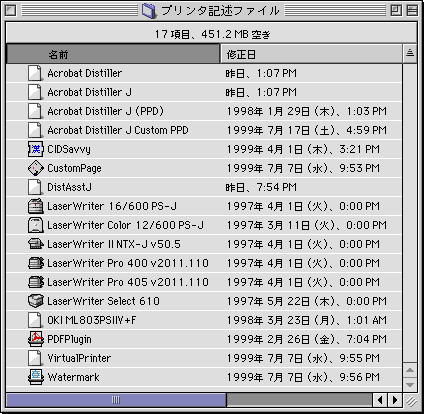This screenshot has height=414, width=424.
Task: Click the LaserWriter Pro 400 printer icon
Action: (x=36, y=263)
